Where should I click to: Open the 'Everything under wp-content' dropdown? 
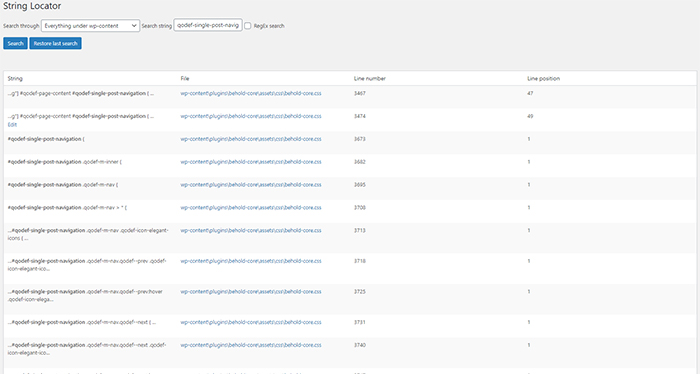(x=91, y=26)
